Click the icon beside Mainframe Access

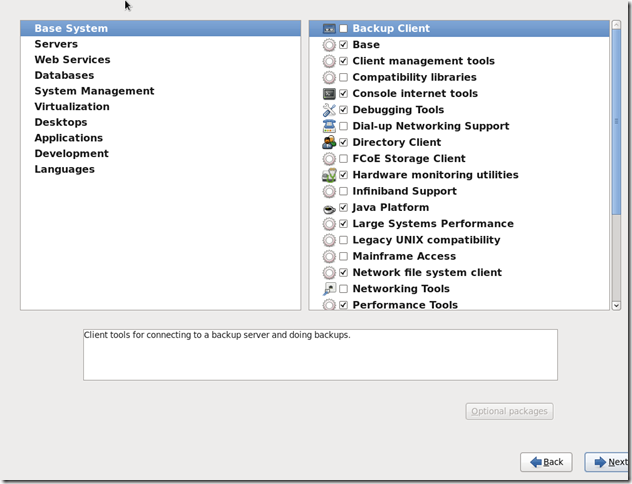pyautogui.click(x=329, y=256)
